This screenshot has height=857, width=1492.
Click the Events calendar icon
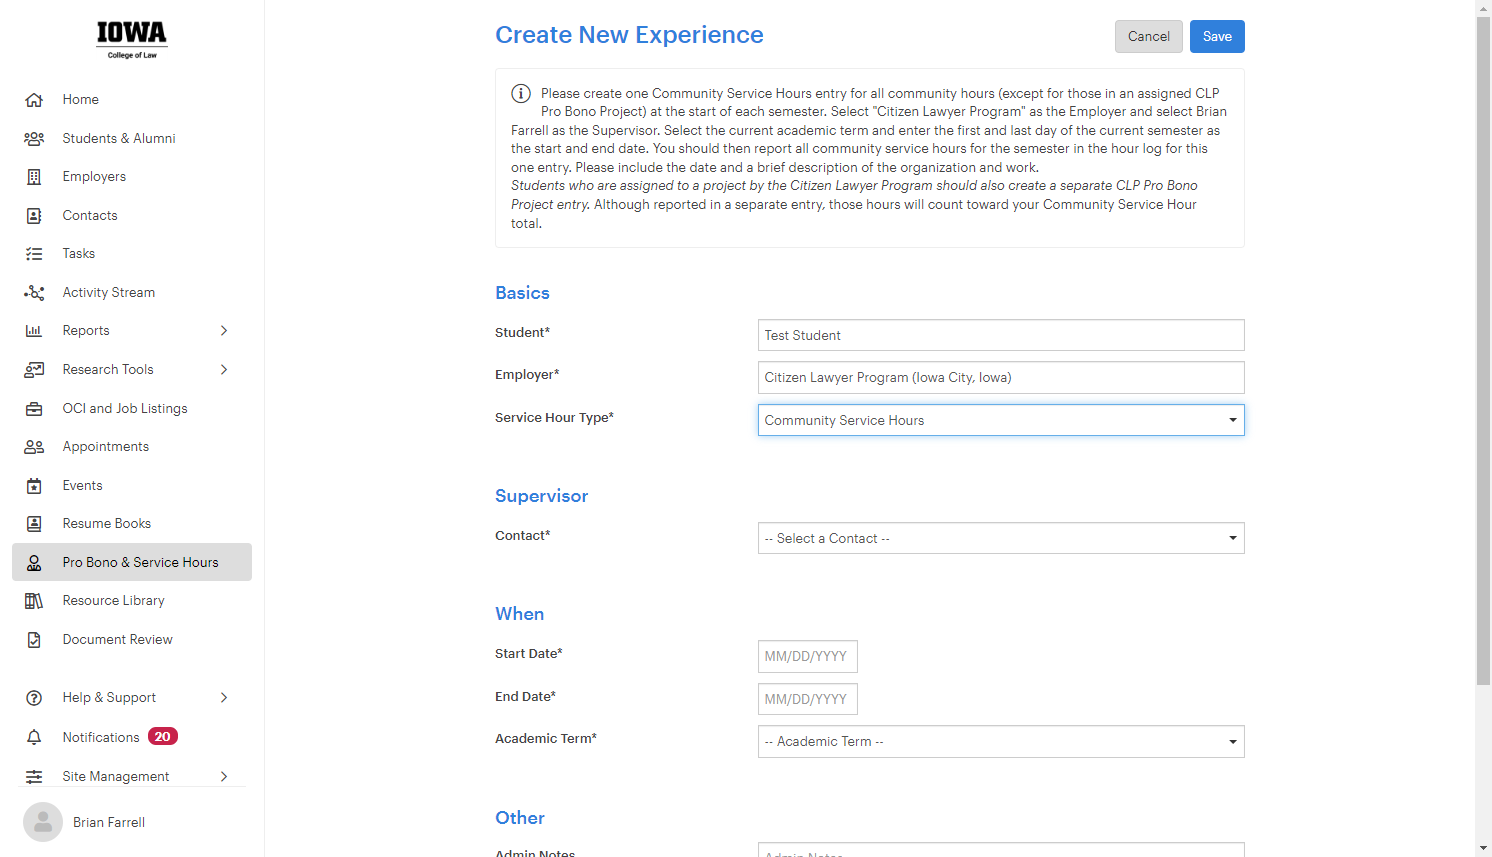tap(34, 486)
